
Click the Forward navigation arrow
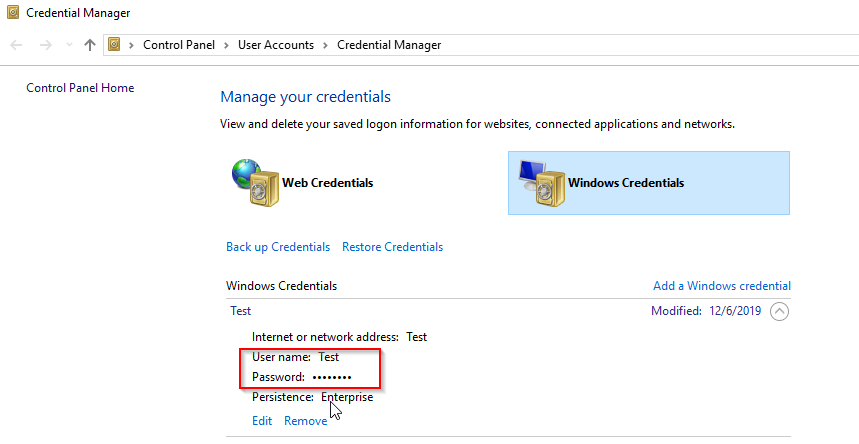coord(45,45)
